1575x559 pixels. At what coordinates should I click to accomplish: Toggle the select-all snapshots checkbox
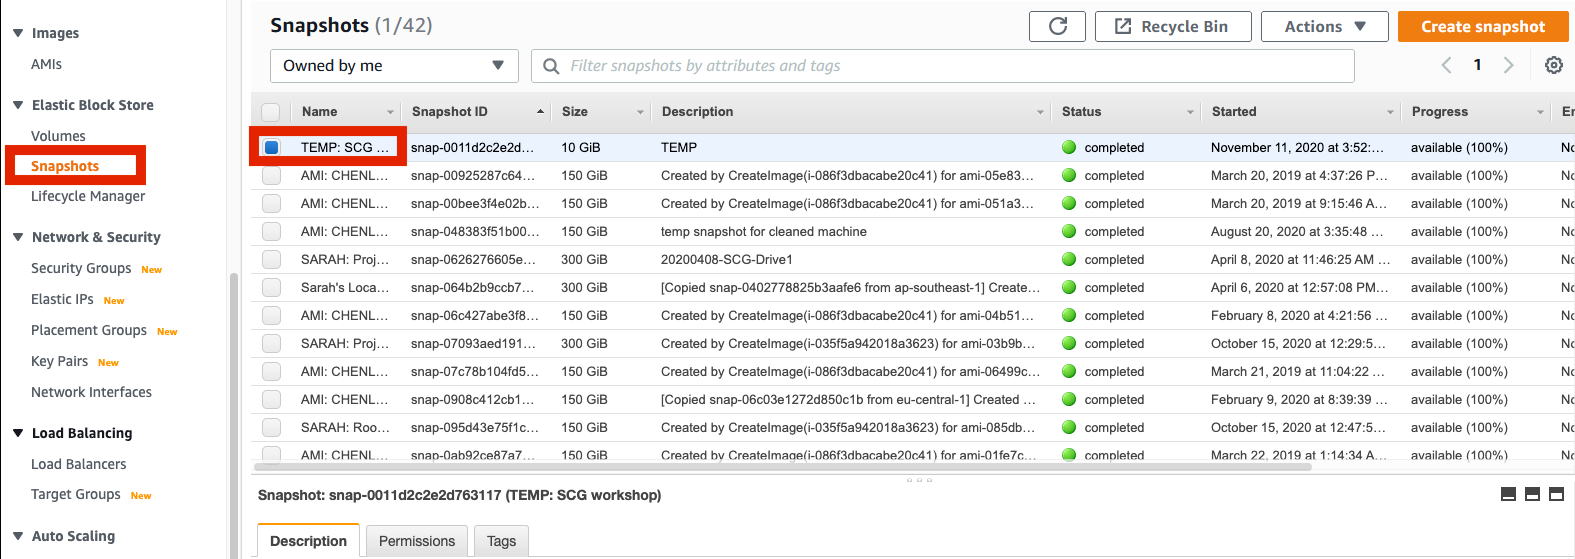[x=271, y=112]
